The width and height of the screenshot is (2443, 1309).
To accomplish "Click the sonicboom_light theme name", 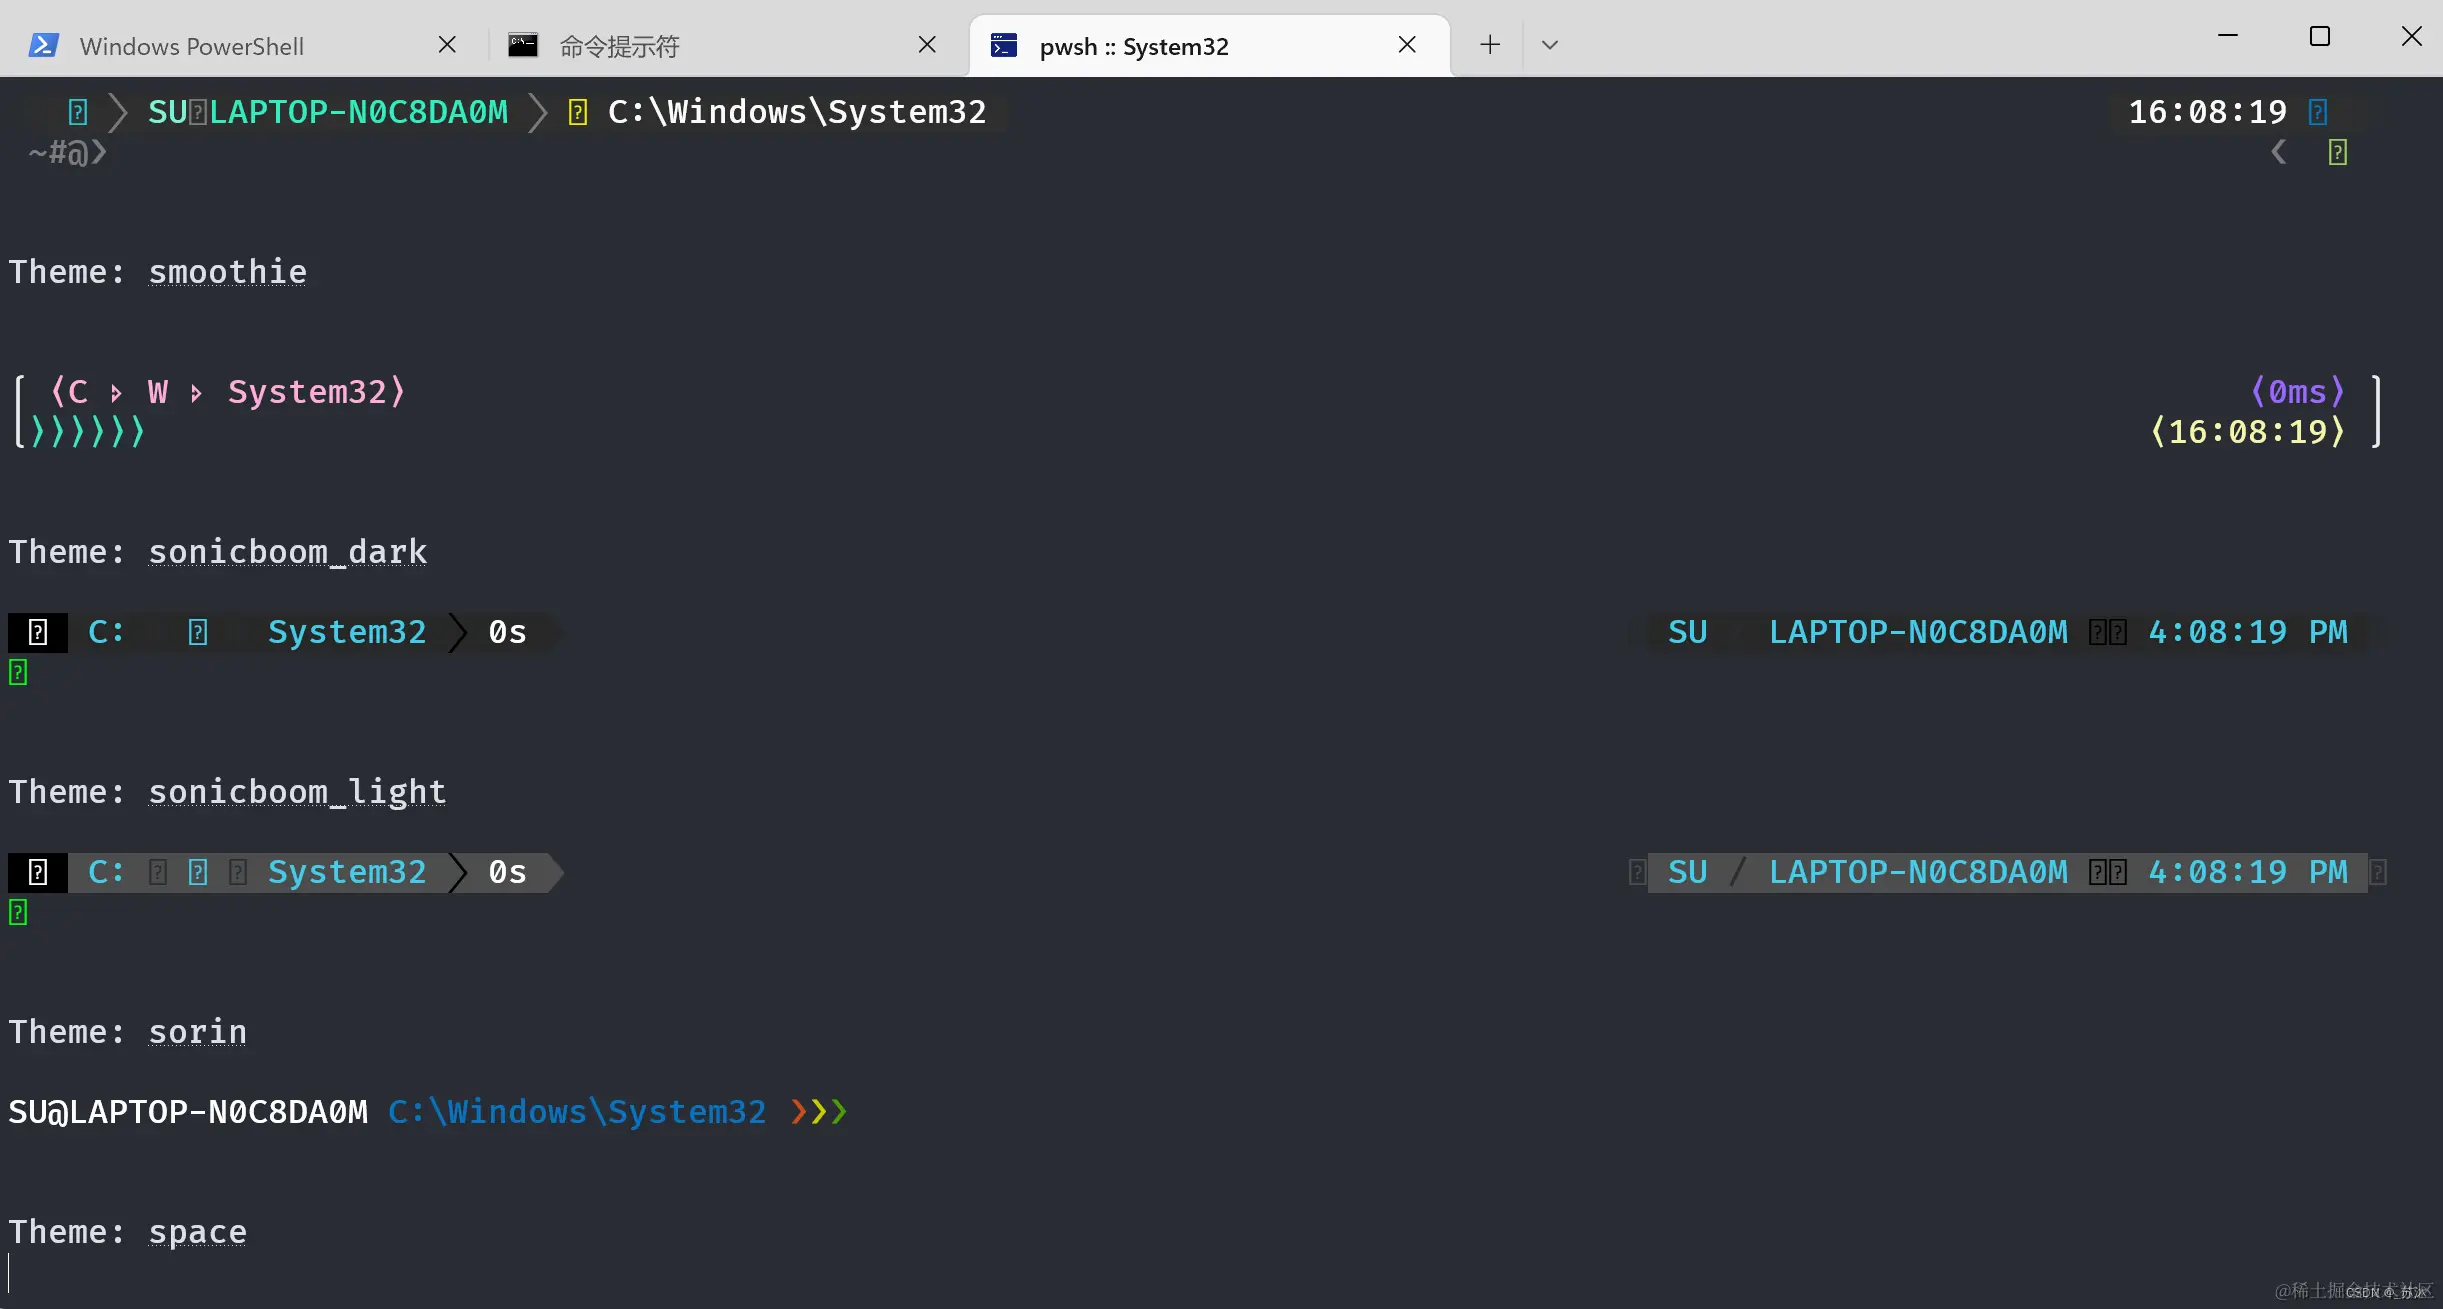I will pos(297,792).
